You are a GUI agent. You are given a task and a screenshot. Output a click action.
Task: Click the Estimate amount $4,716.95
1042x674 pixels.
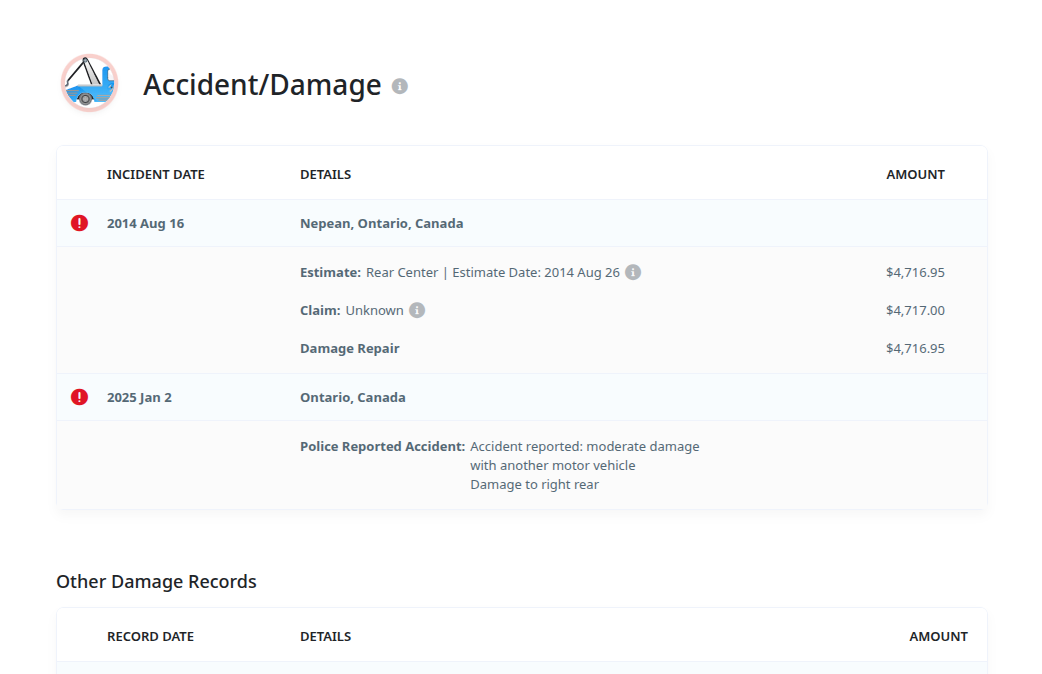[x=914, y=272]
